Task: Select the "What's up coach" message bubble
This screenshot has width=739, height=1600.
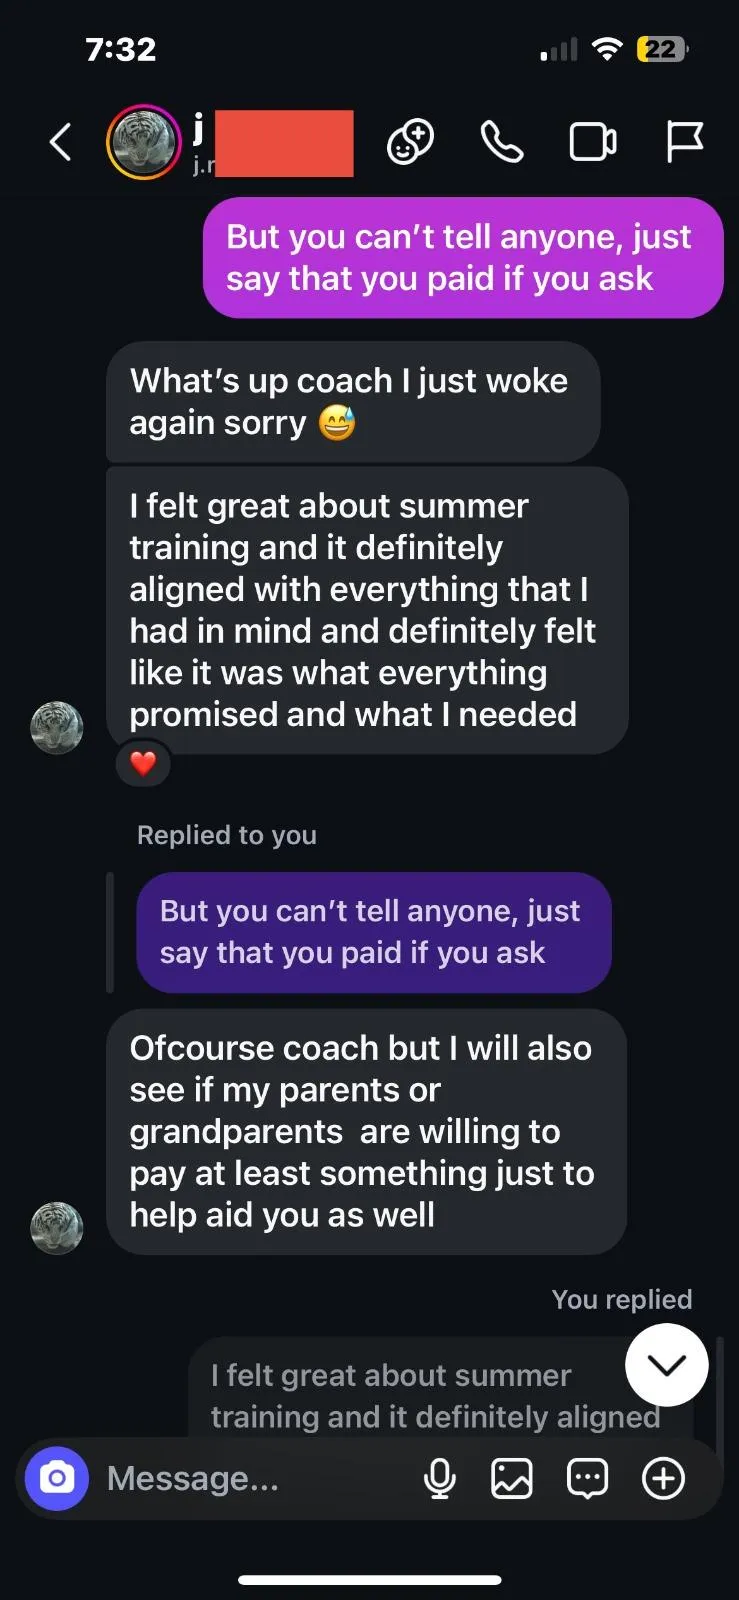Action: pyautogui.click(x=352, y=402)
